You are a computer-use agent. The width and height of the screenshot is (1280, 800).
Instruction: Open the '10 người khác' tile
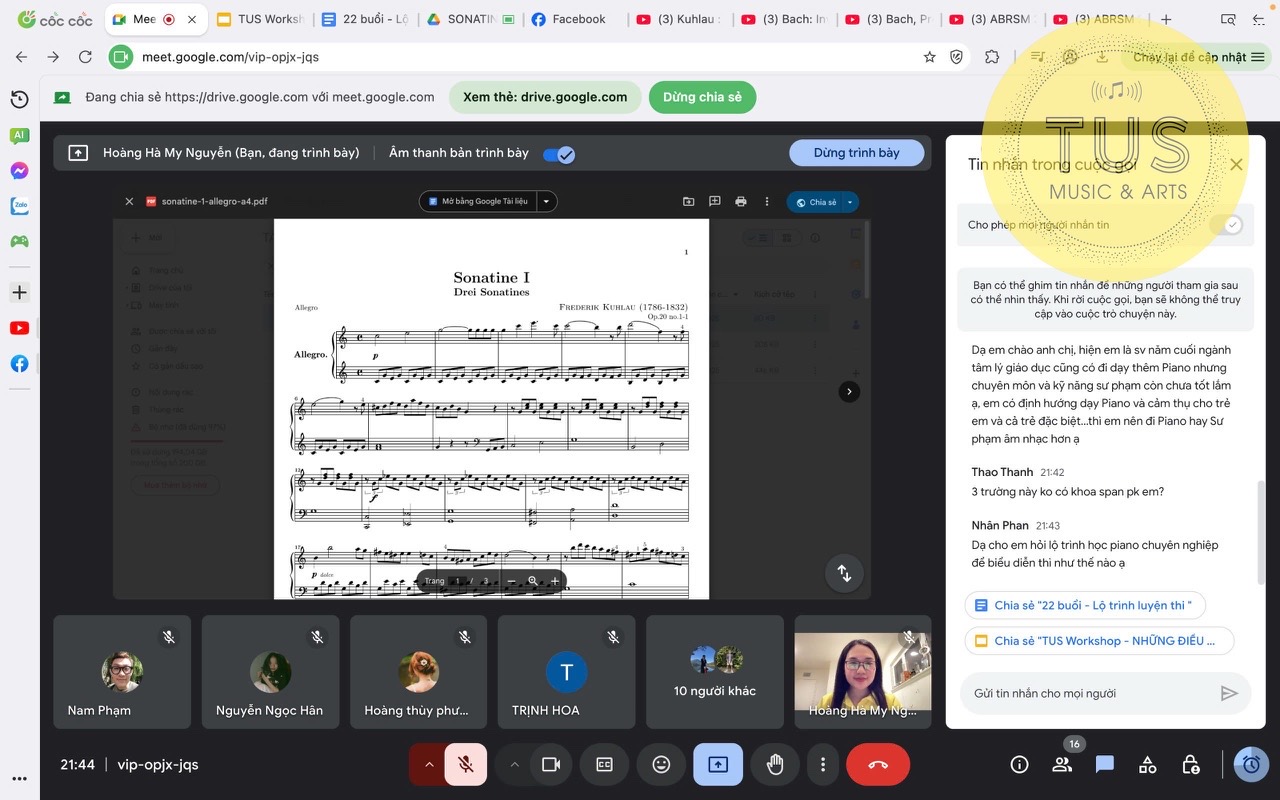715,672
